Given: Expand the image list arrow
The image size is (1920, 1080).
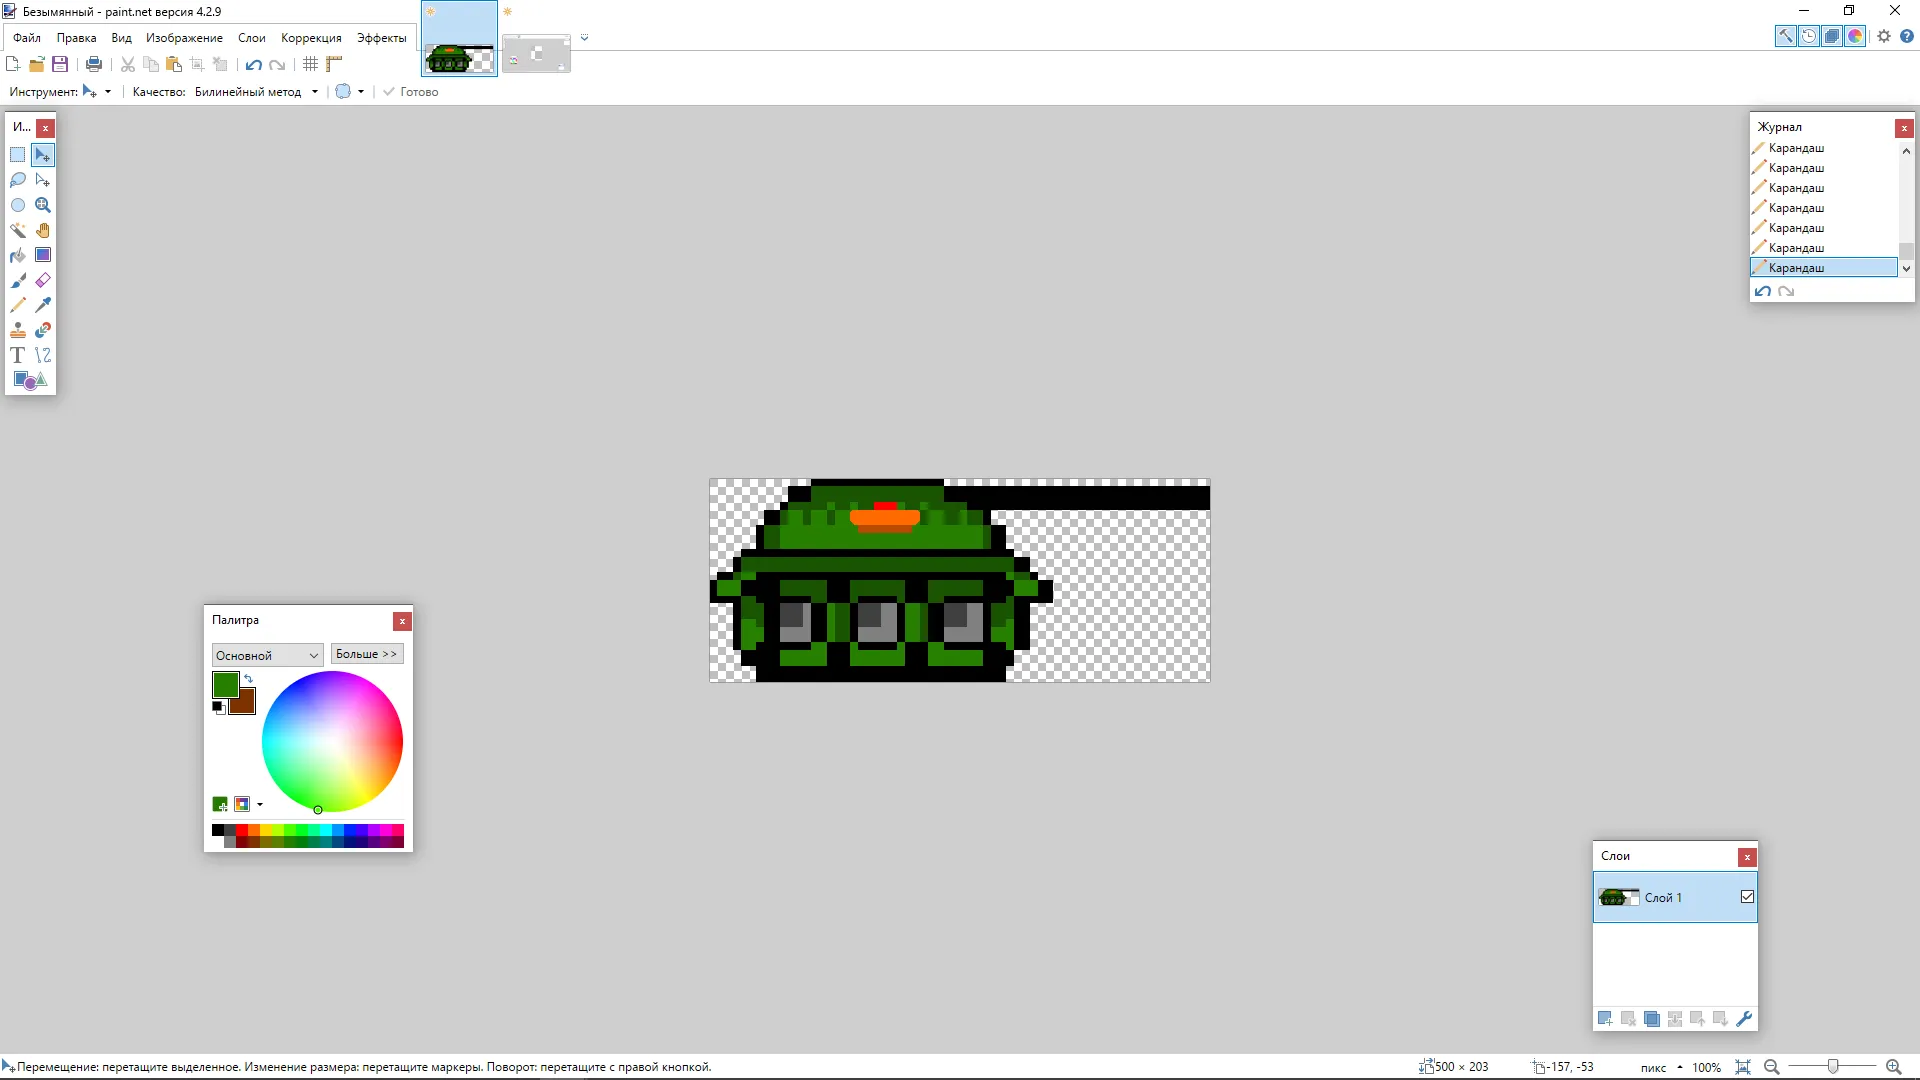Looking at the screenshot, I should (x=585, y=38).
